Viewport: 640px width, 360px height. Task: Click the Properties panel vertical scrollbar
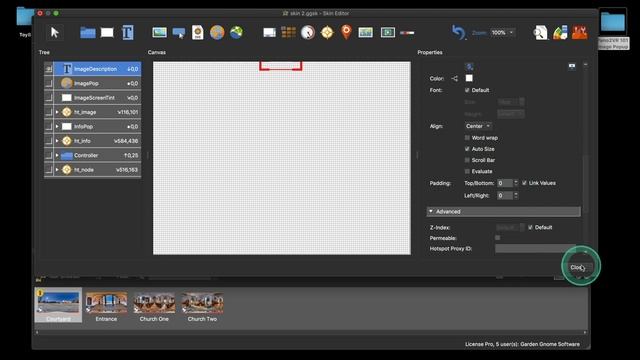585,184
